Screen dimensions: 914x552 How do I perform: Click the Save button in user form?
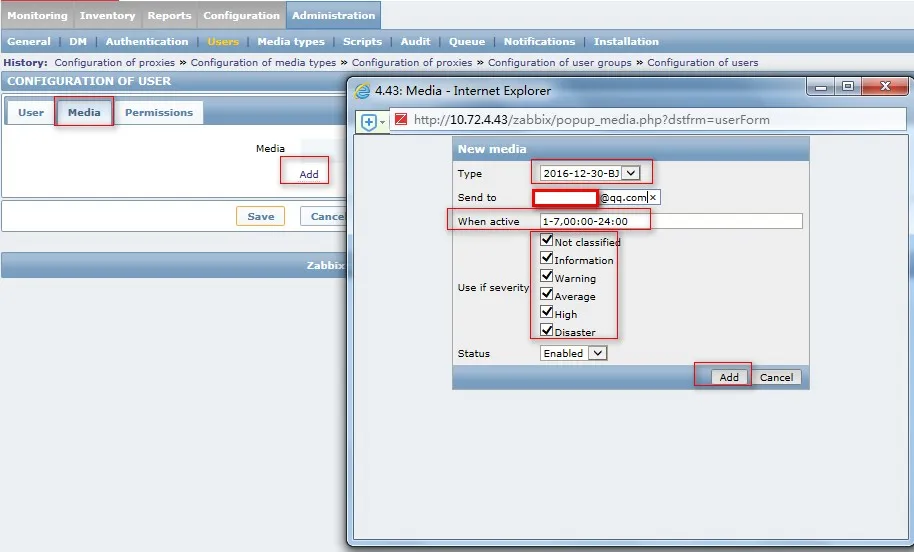click(261, 216)
